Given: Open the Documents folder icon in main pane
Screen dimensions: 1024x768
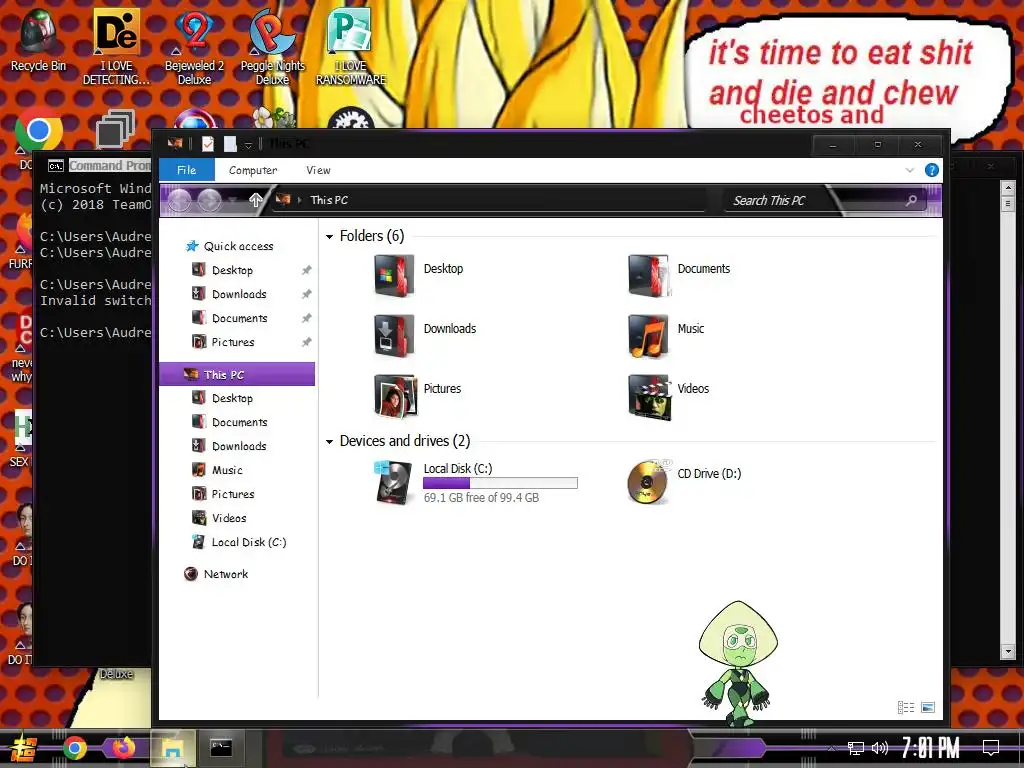Looking at the screenshot, I should click(649, 275).
